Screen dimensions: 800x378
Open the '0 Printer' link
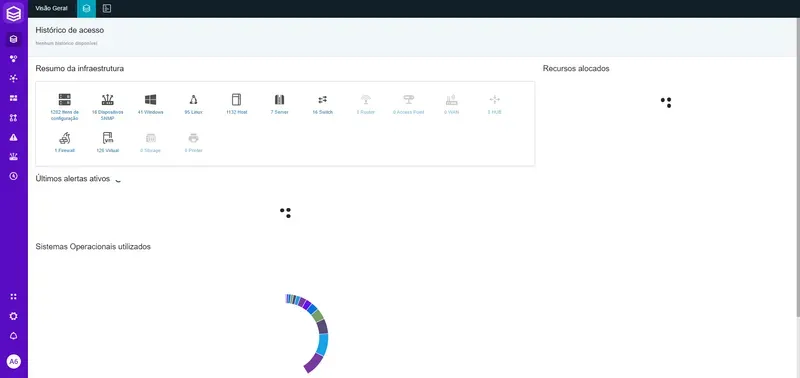[x=193, y=150]
